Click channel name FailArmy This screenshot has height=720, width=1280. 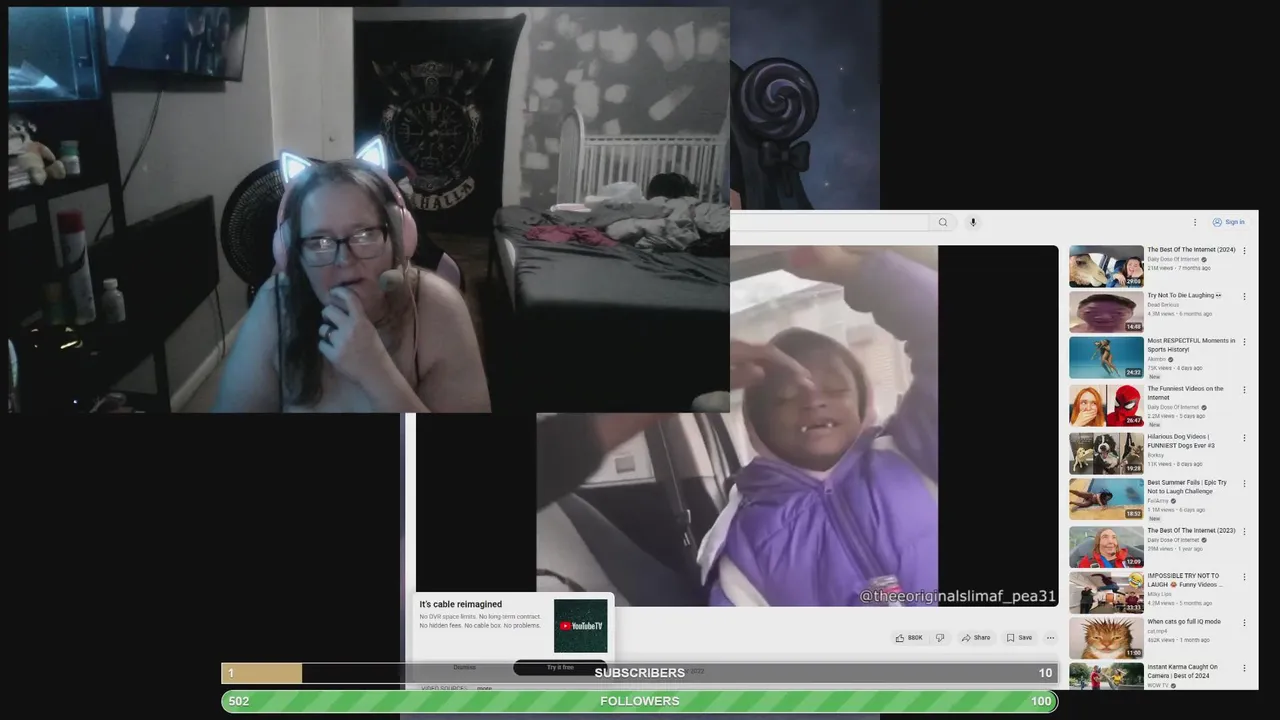point(1158,501)
